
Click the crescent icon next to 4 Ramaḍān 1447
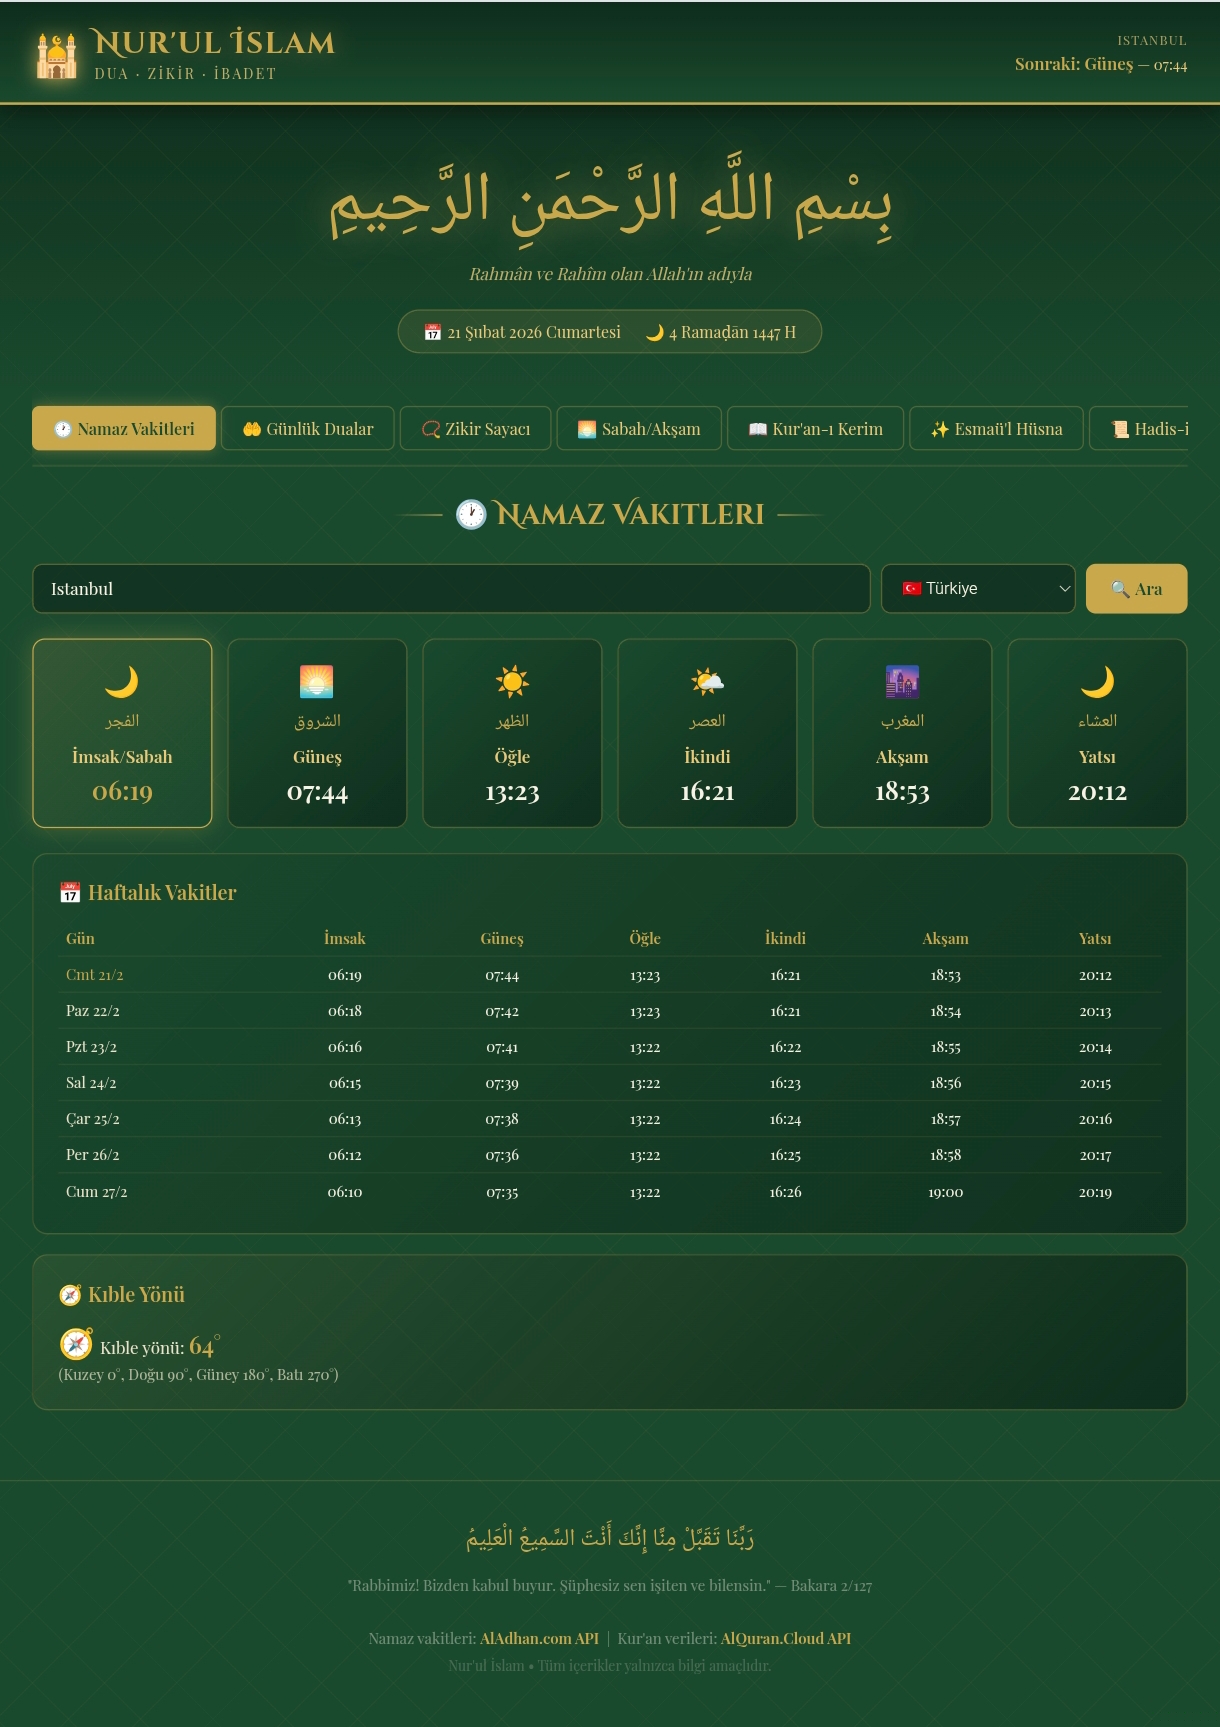coord(655,332)
